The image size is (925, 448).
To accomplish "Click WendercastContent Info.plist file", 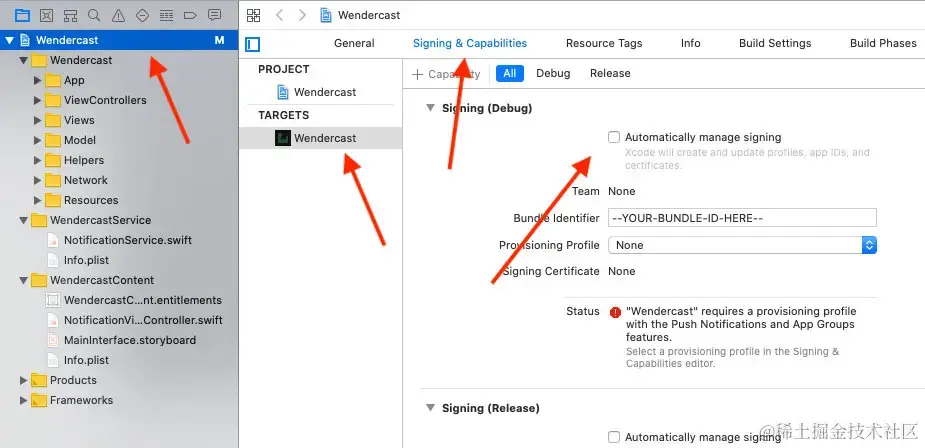I will click(x=86, y=360).
